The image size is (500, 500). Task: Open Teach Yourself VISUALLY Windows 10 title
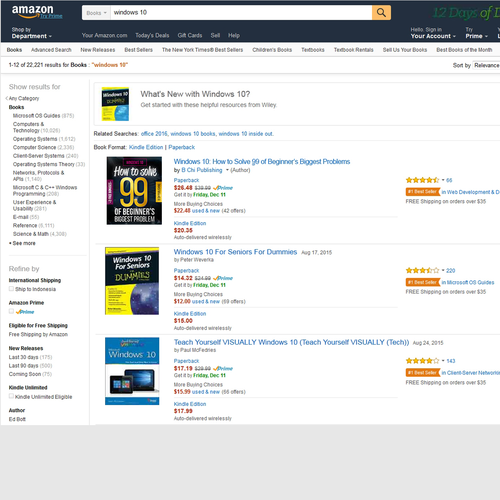tap(291, 342)
